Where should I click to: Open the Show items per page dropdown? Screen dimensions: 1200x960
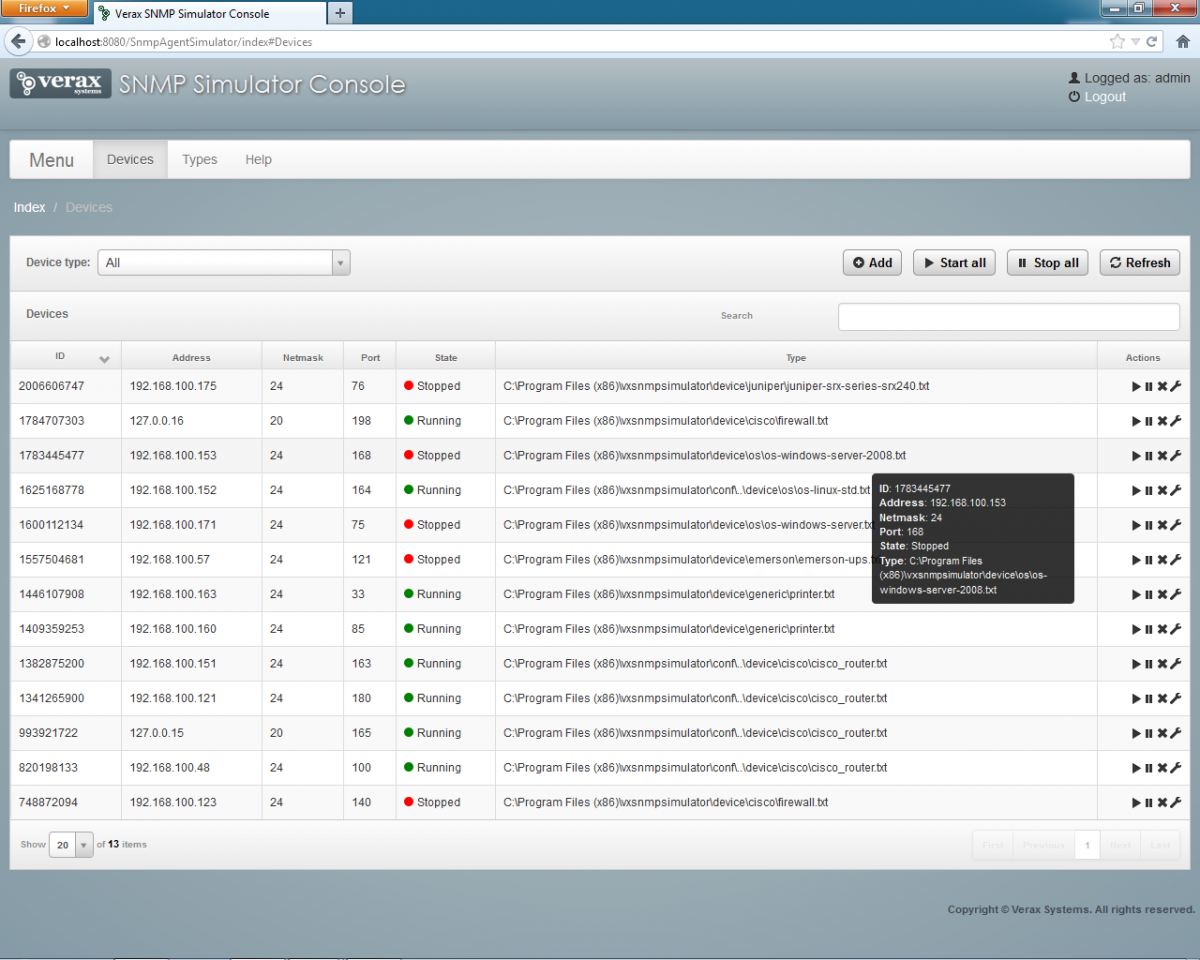70,845
